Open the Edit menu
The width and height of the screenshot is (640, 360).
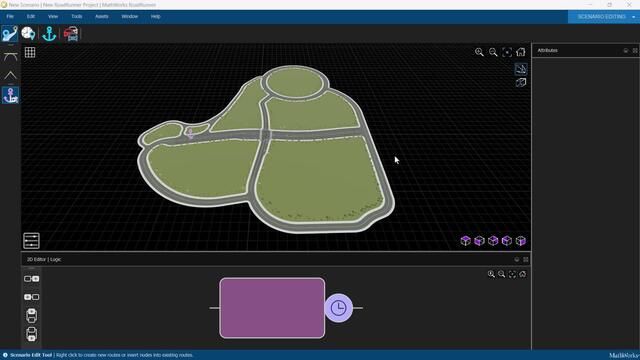pos(31,16)
